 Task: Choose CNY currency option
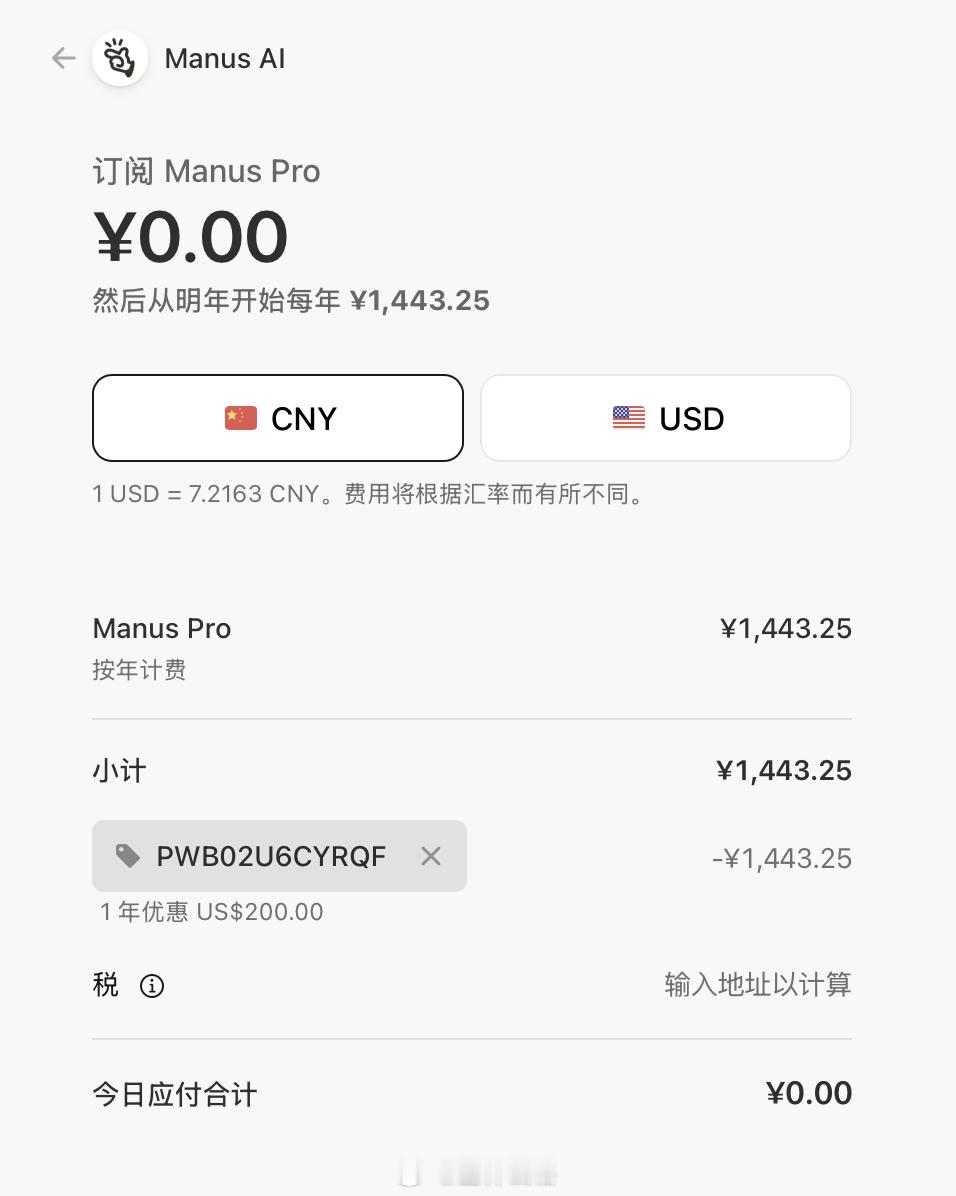278,418
